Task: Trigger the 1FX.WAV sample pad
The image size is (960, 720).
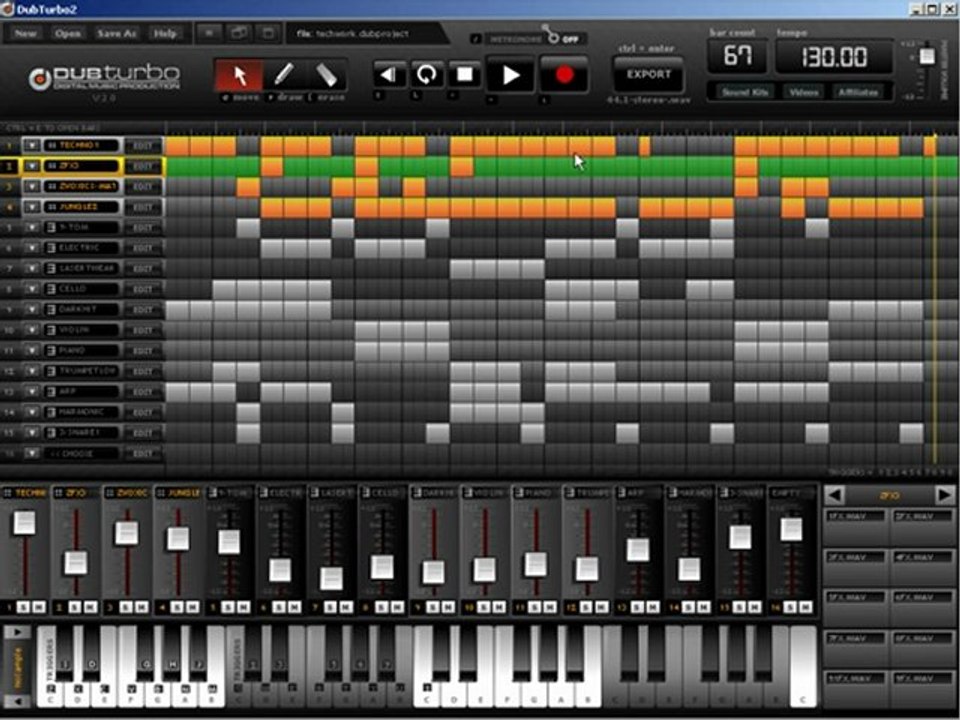Action: pyautogui.click(x=855, y=528)
